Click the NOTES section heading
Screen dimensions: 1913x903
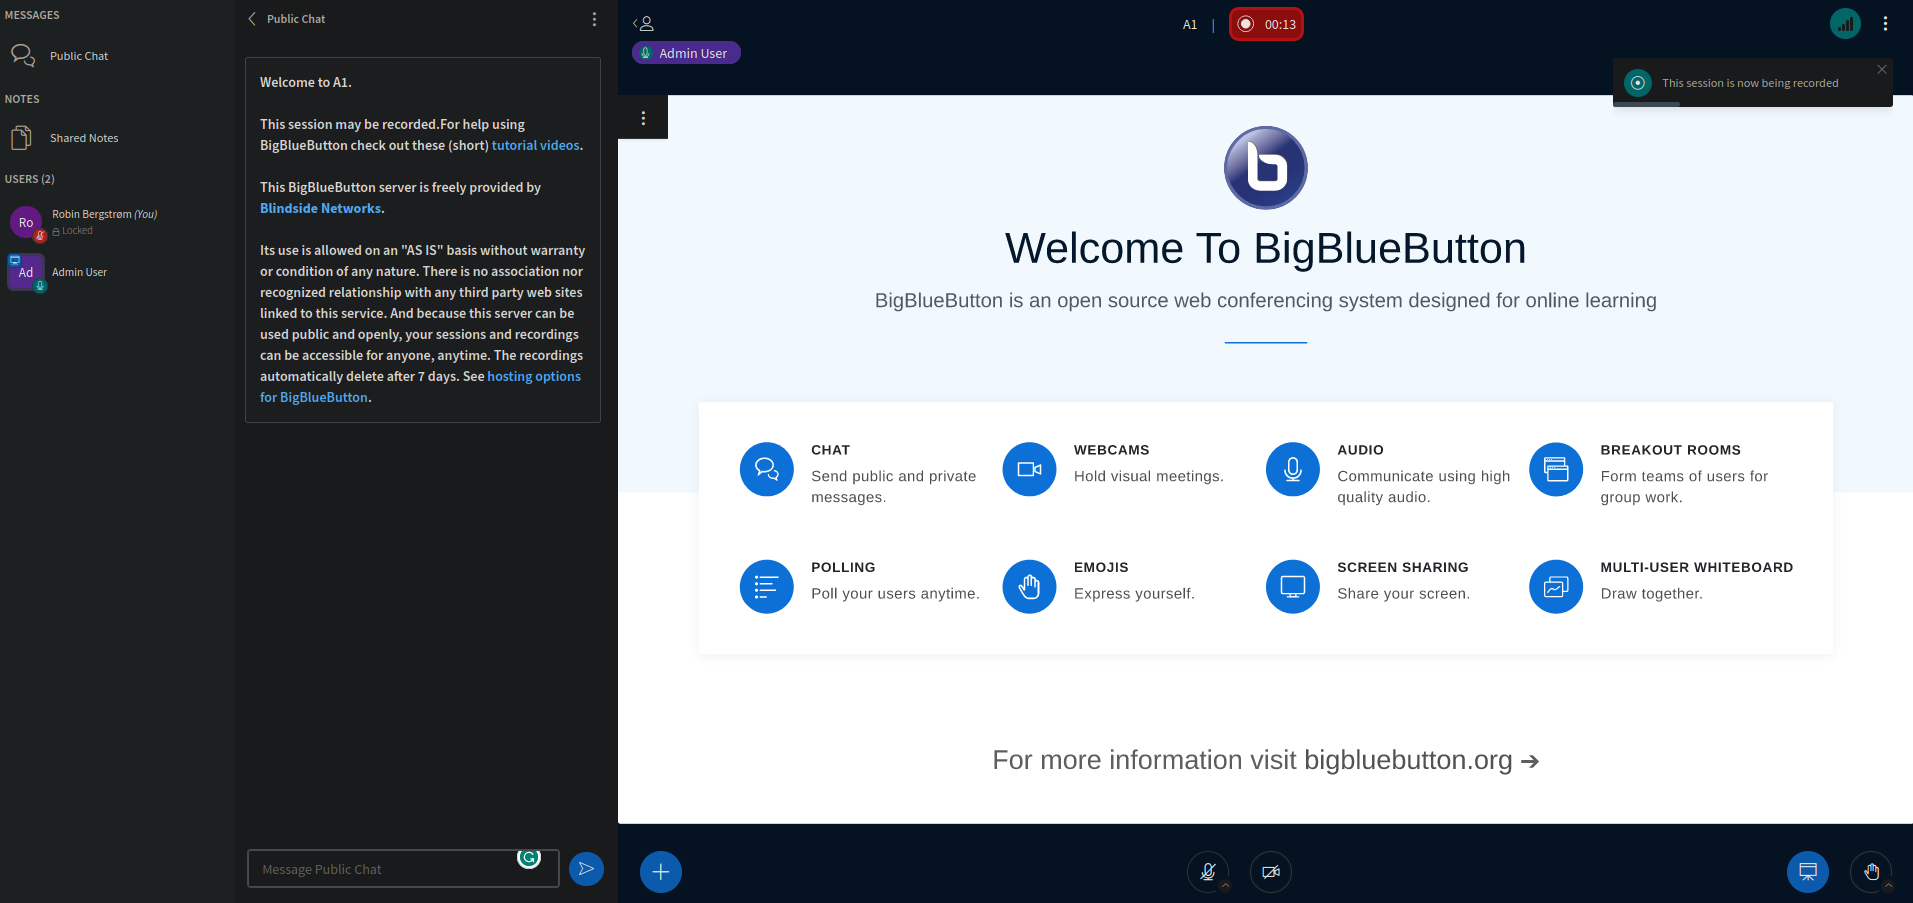22,99
